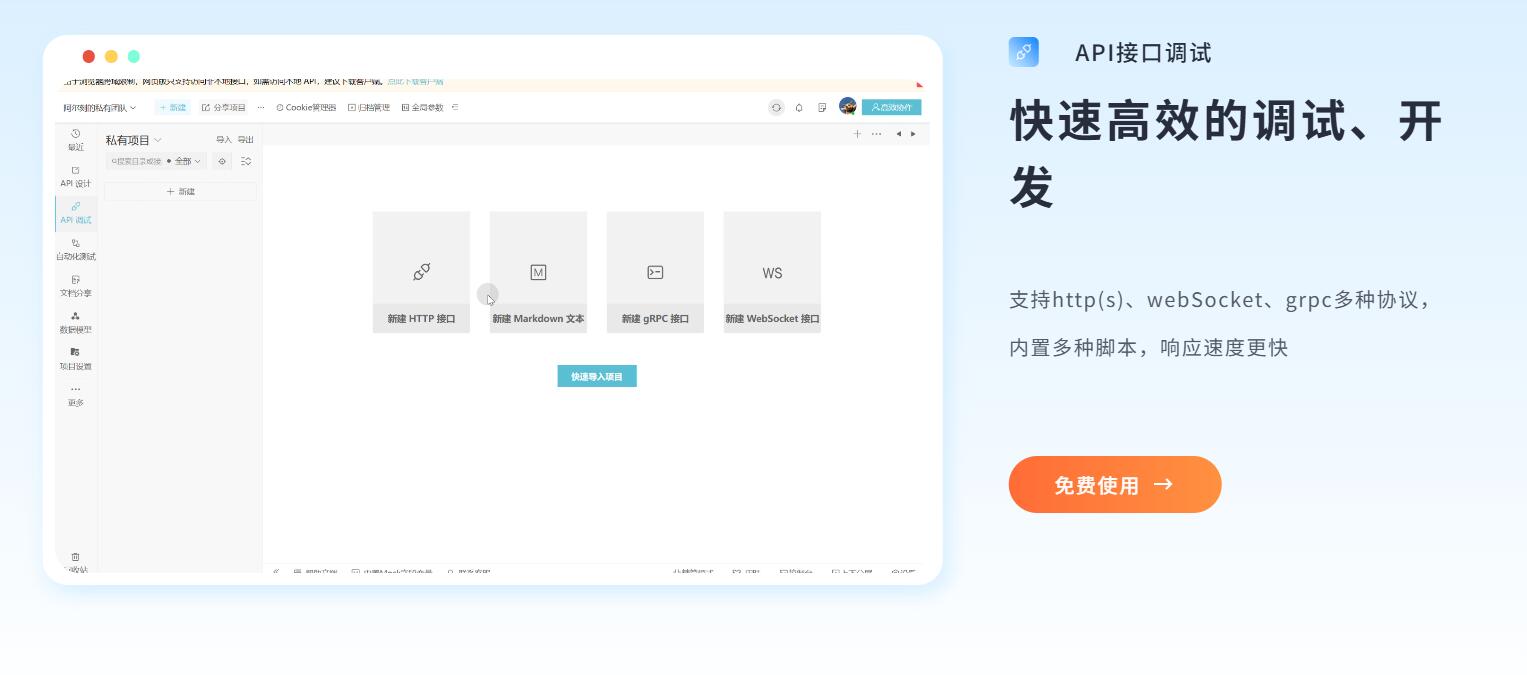Screen dimensions: 1527x675
Task: Click the 导出 export link
Action: point(245,140)
